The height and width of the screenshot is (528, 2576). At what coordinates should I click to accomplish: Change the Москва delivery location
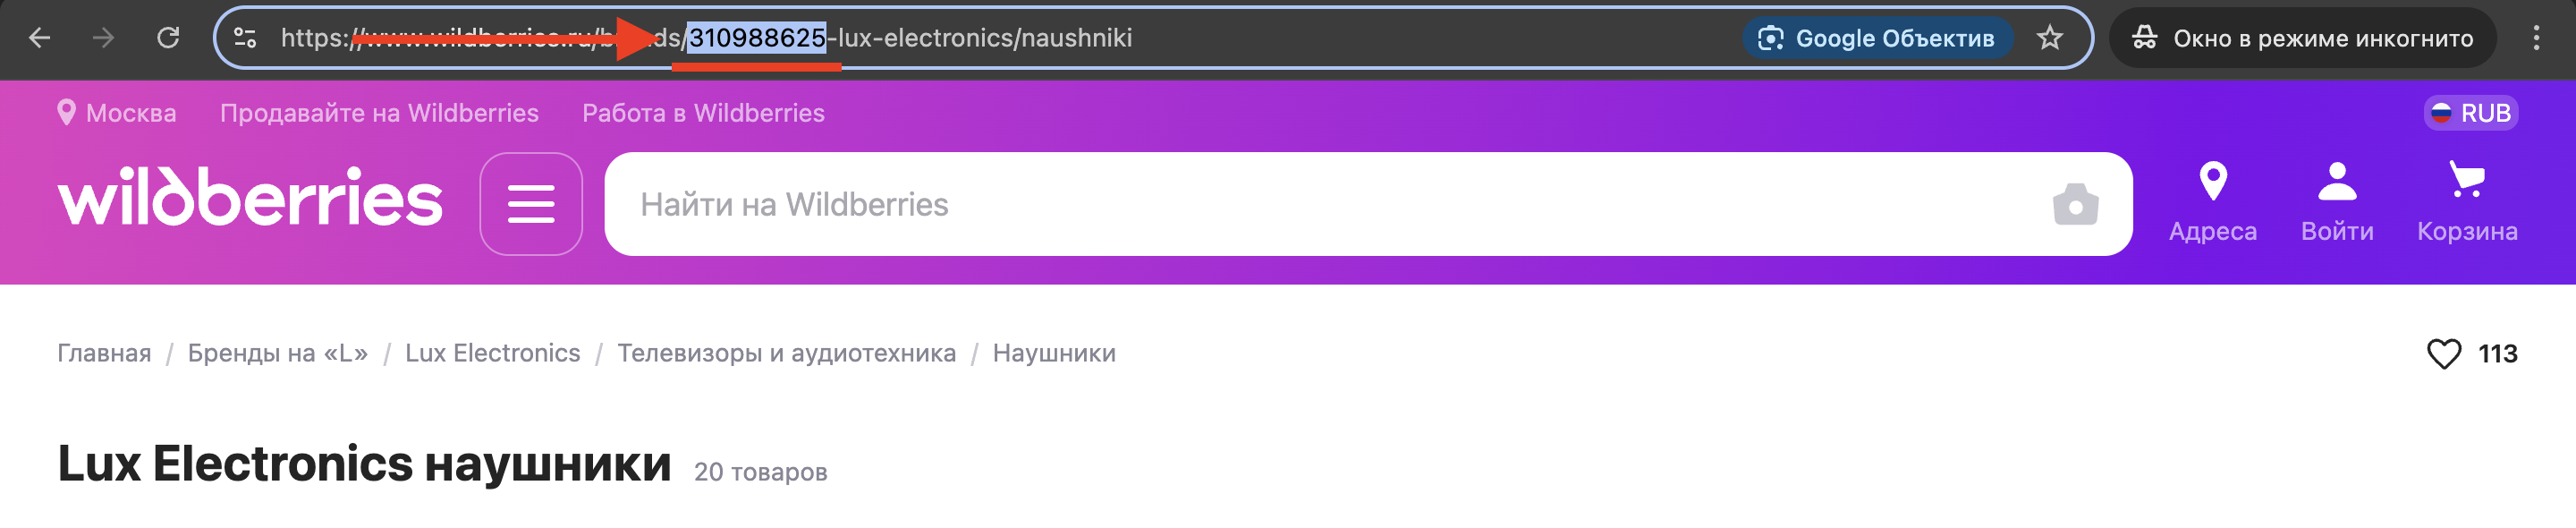(117, 113)
